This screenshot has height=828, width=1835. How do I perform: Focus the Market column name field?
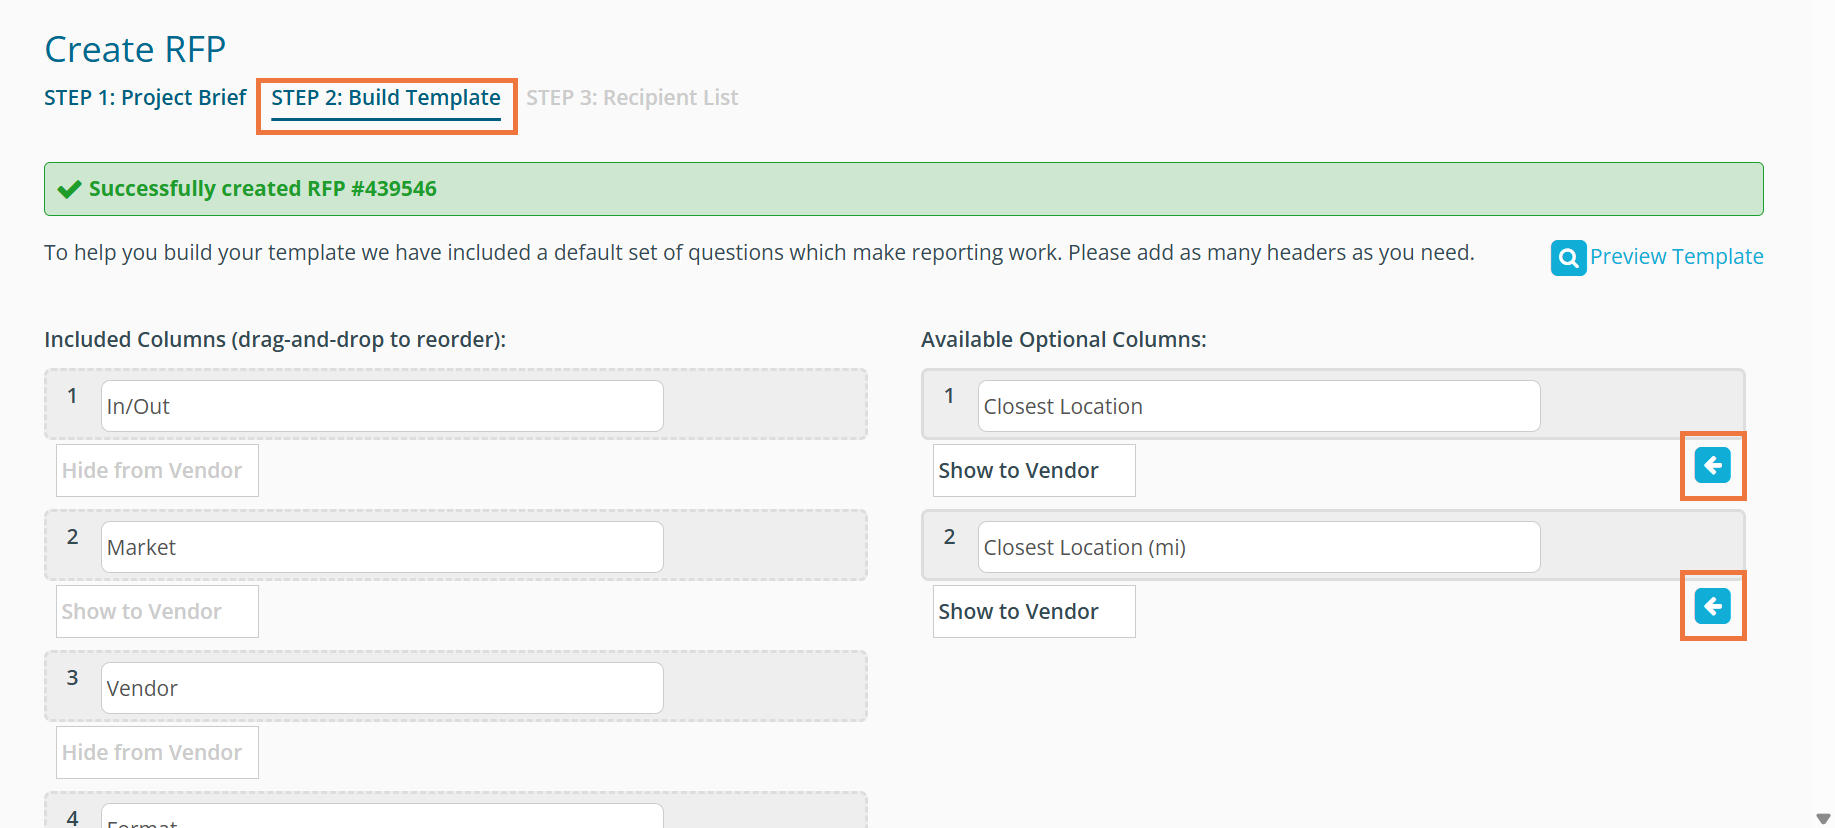pyautogui.click(x=382, y=547)
